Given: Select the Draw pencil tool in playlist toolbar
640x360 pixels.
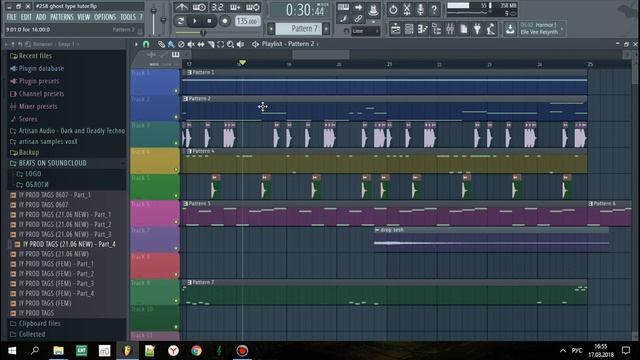Looking at the screenshot, I should tap(161, 44).
